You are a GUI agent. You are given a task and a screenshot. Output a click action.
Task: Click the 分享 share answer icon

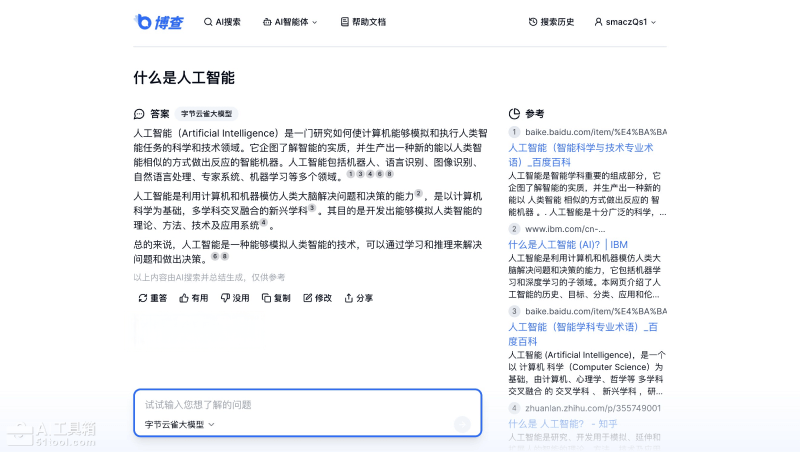pyautogui.click(x=349, y=298)
